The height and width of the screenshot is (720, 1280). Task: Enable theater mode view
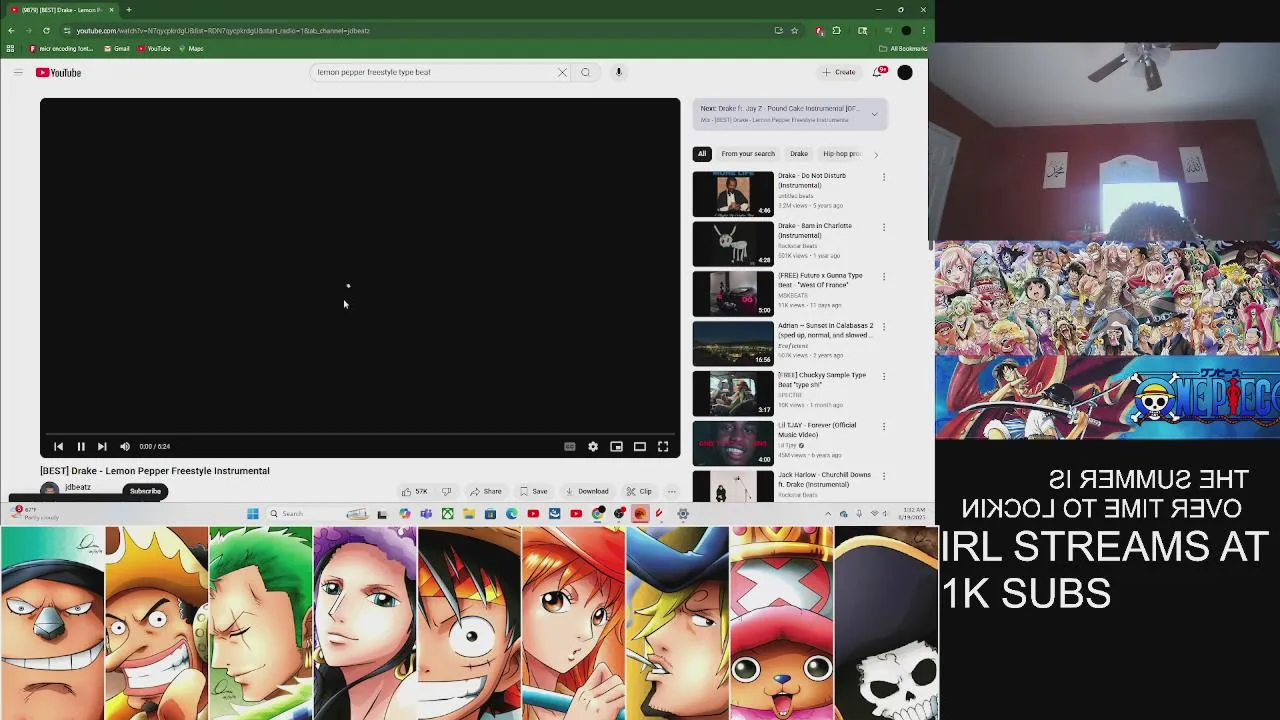tap(640, 447)
